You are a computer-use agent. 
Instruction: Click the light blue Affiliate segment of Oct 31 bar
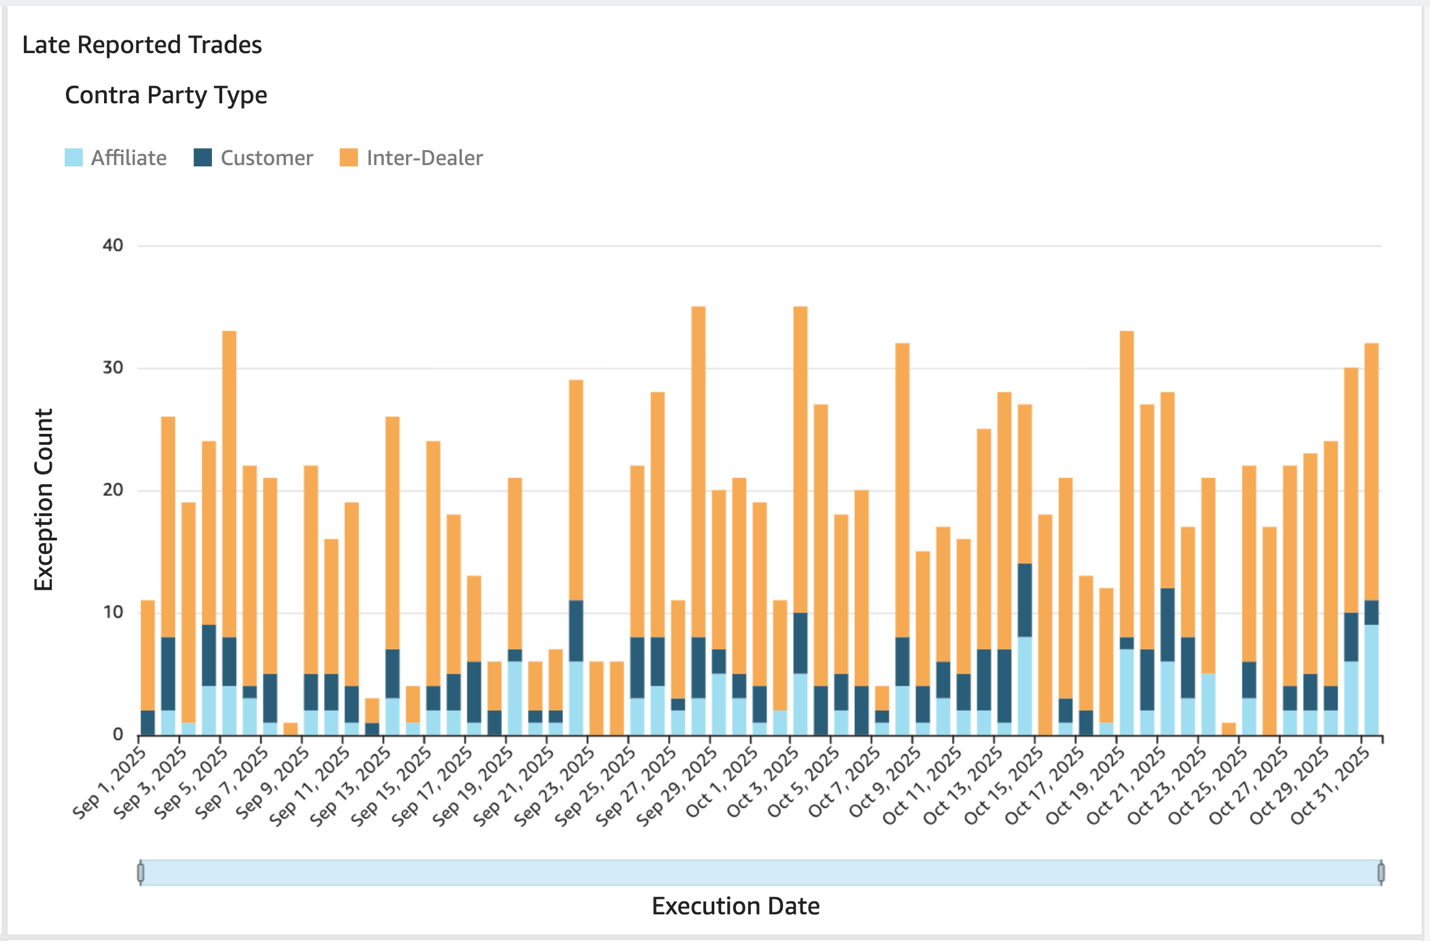click(1371, 680)
